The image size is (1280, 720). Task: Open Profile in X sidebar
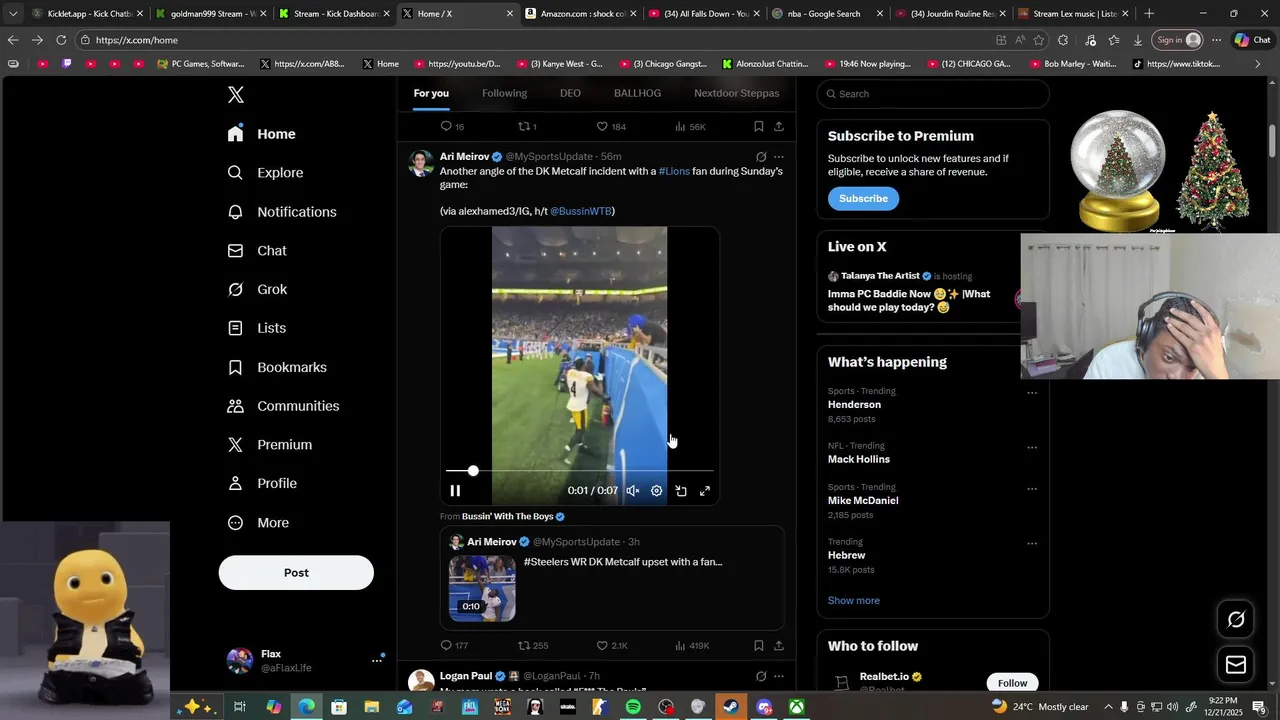[263, 483]
